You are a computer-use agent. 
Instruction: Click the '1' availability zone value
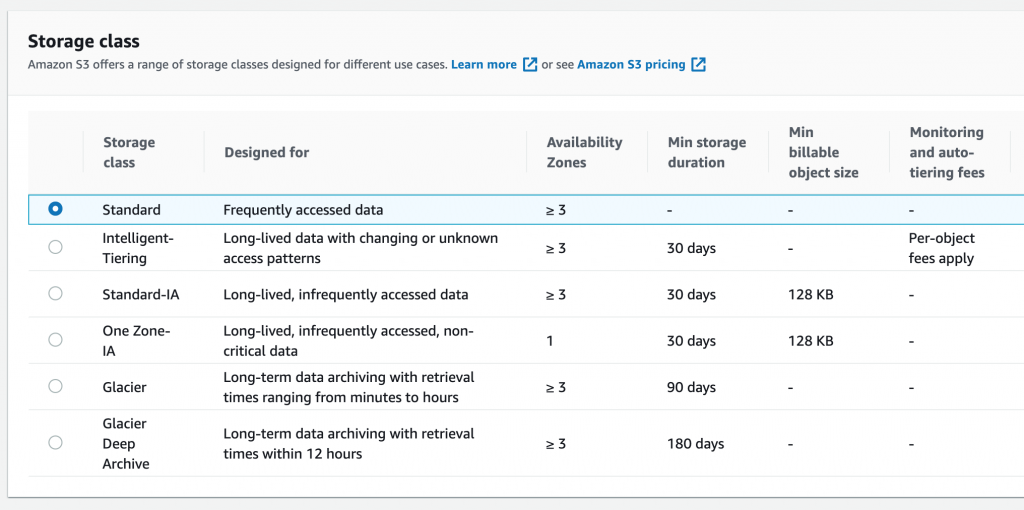pyautogui.click(x=550, y=341)
